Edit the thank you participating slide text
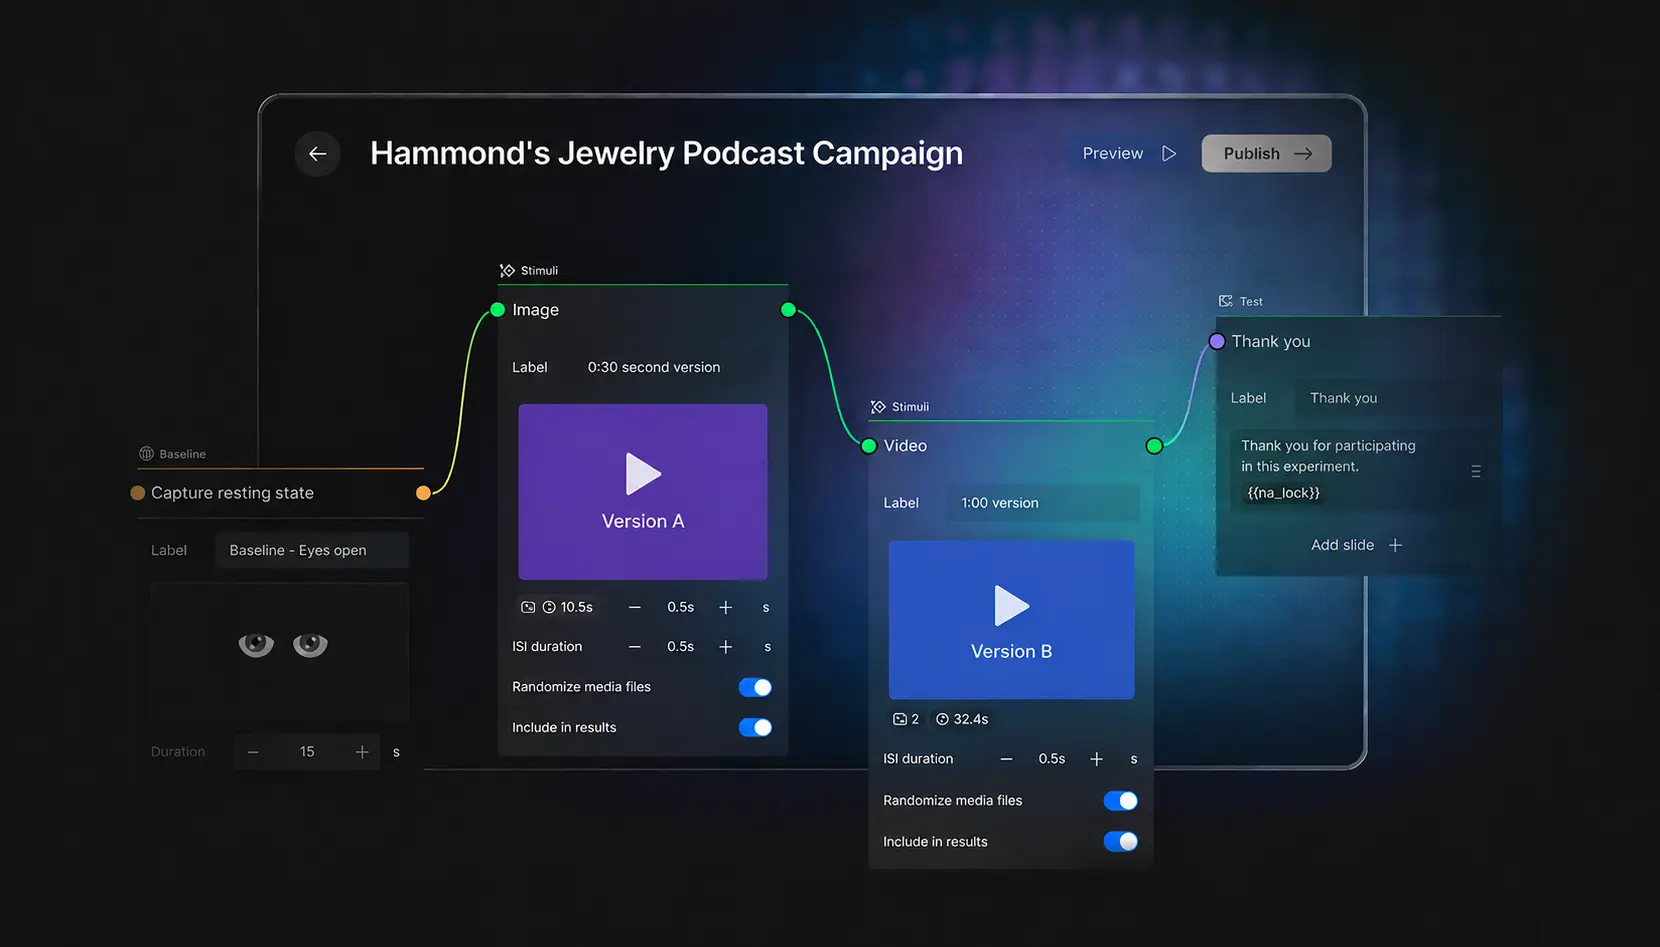Viewport: 1660px width, 947px height. point(1328,456)
